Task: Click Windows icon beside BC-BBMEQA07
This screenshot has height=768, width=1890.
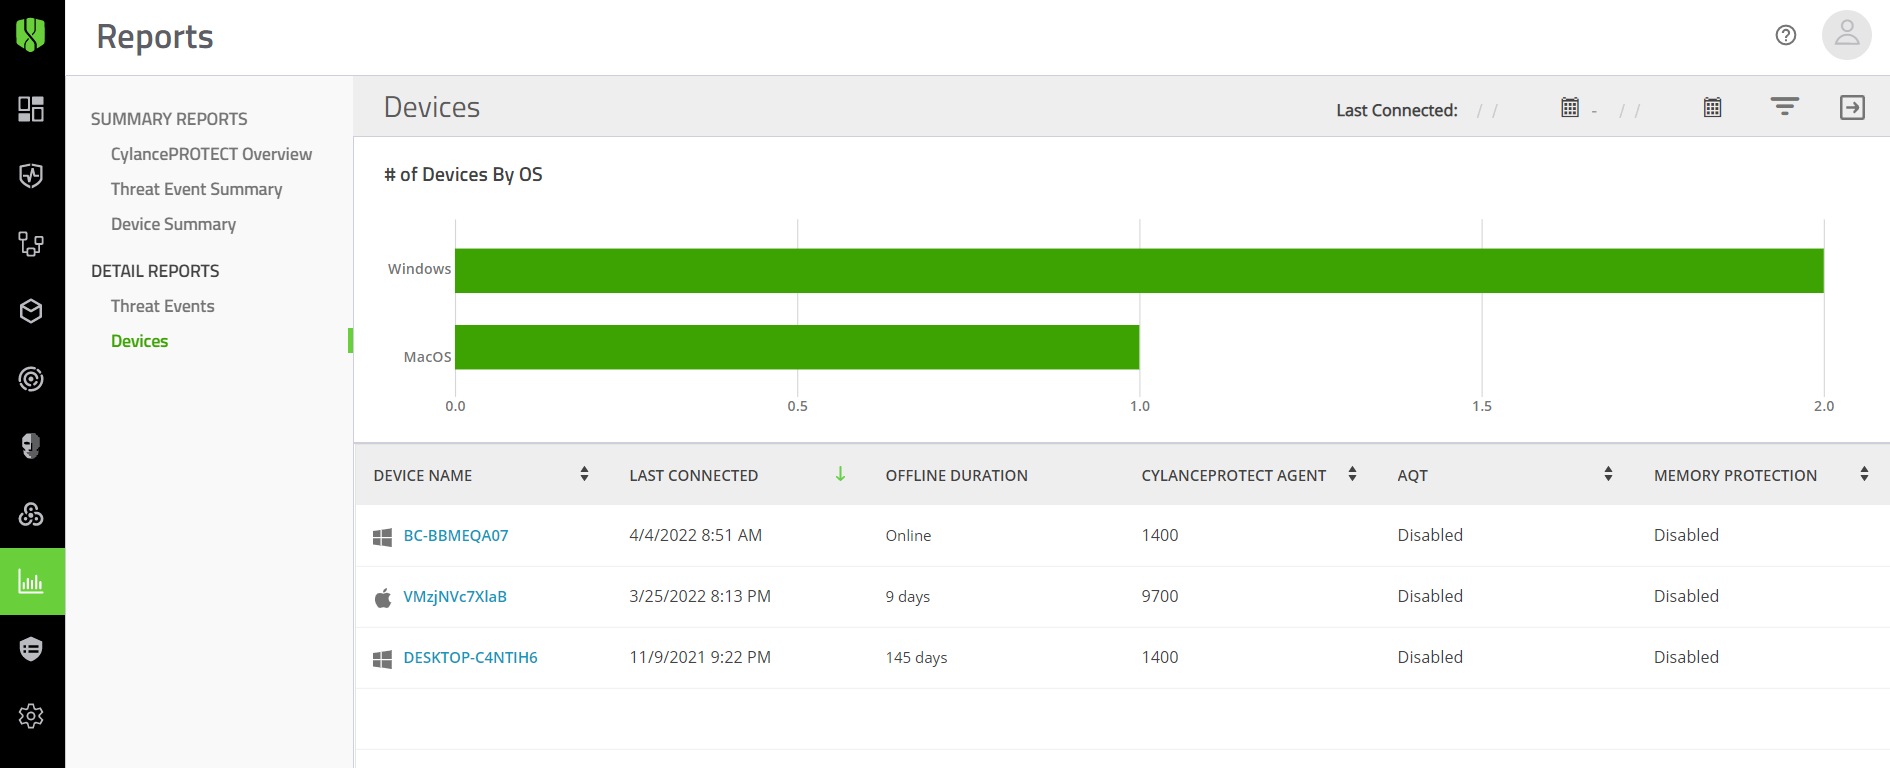Action: [382, 537]
